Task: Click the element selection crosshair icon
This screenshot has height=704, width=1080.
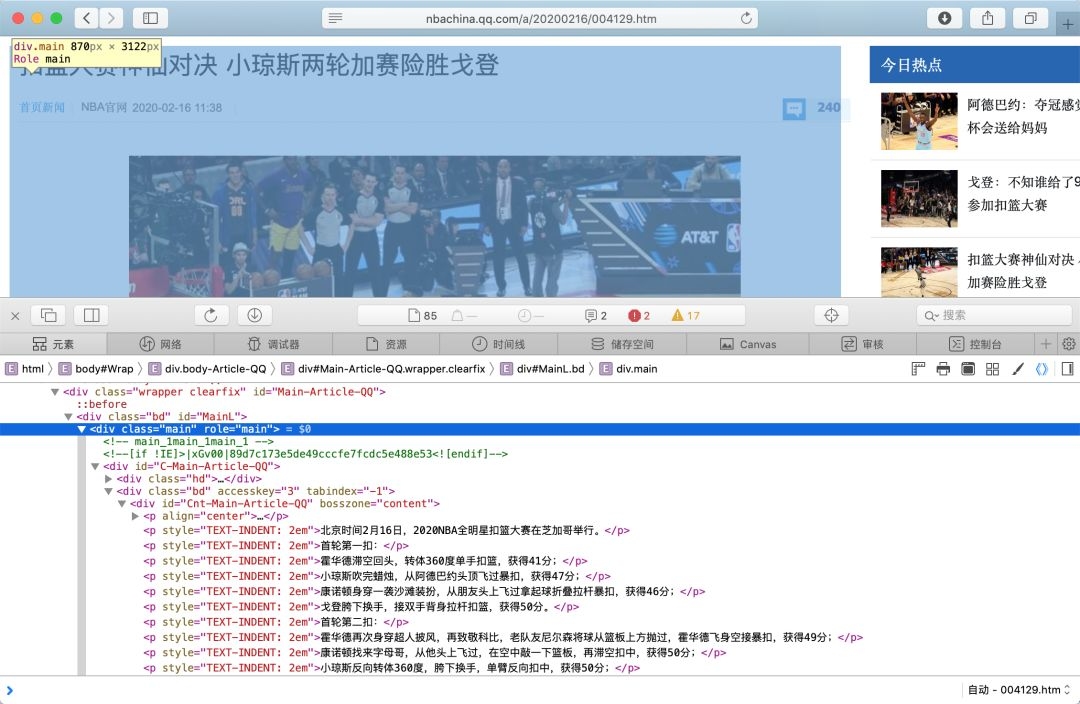Action: tap(830, 315)
